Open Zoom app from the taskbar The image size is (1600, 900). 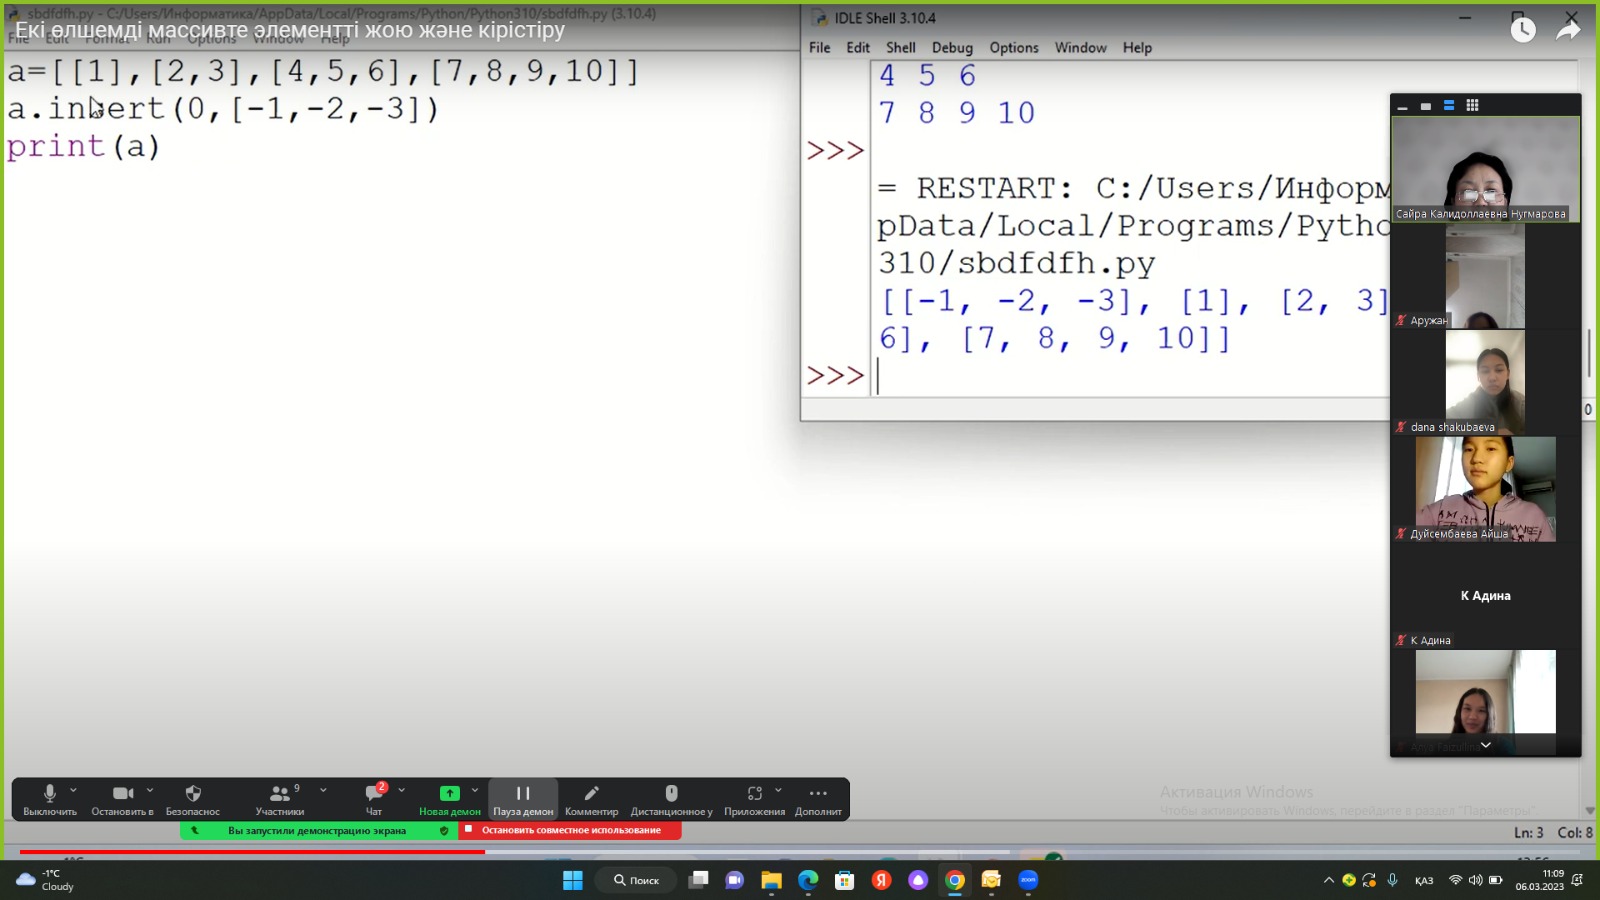[1028, 880]
